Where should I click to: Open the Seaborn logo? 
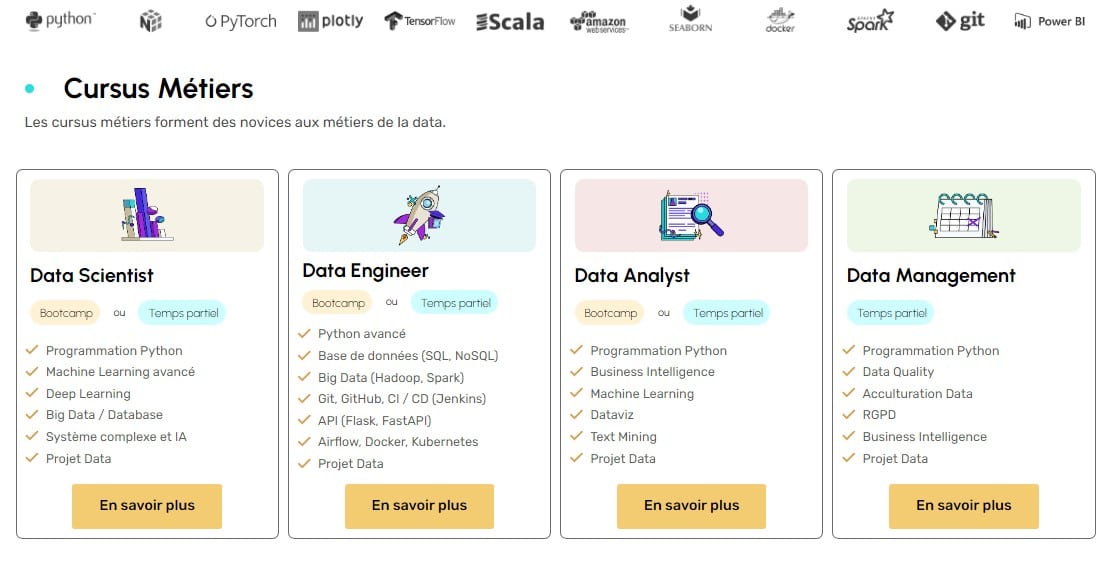(x=690, y=19)
